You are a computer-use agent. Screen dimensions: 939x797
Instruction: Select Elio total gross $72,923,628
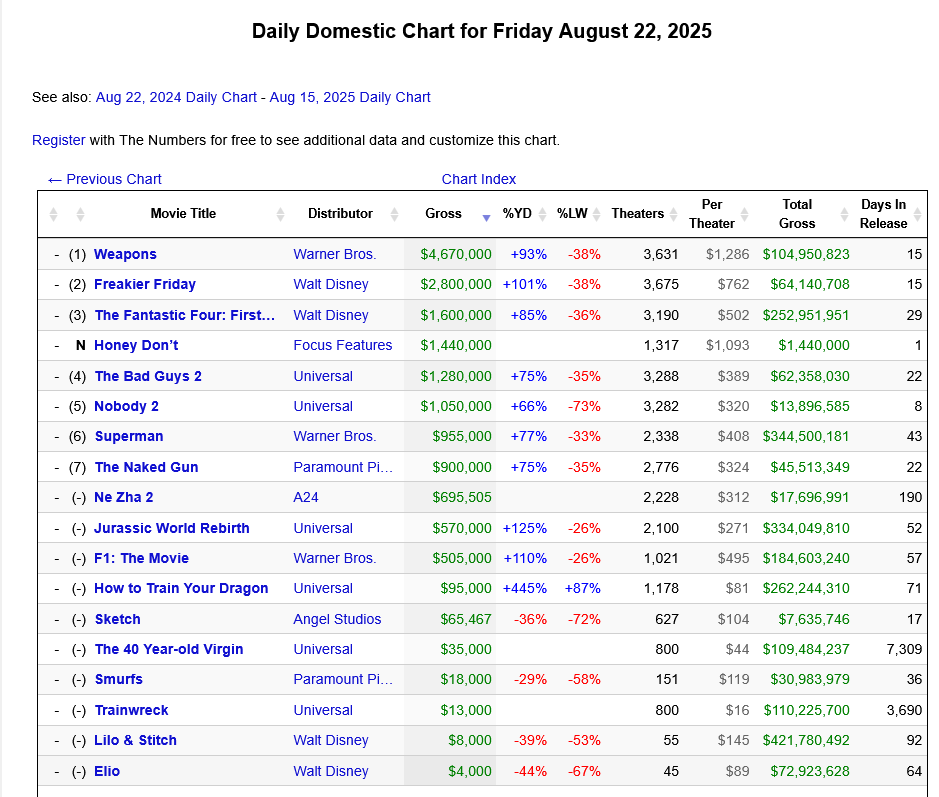pos(810,771)
